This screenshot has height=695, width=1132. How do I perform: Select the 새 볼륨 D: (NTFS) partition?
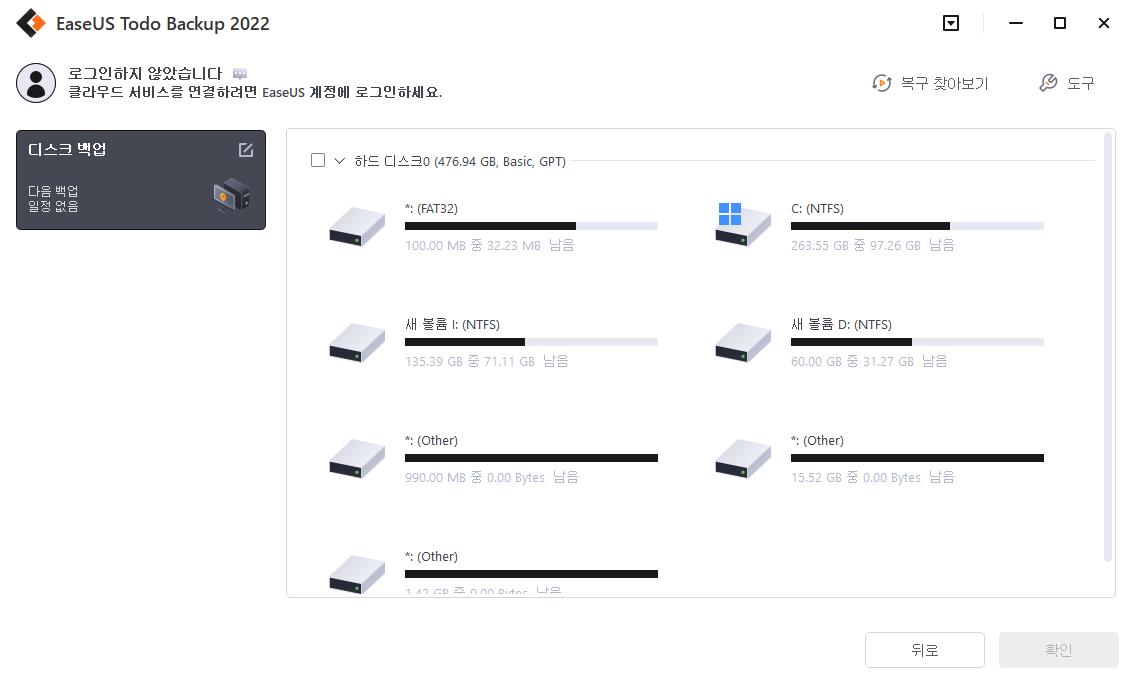[878, 343]
